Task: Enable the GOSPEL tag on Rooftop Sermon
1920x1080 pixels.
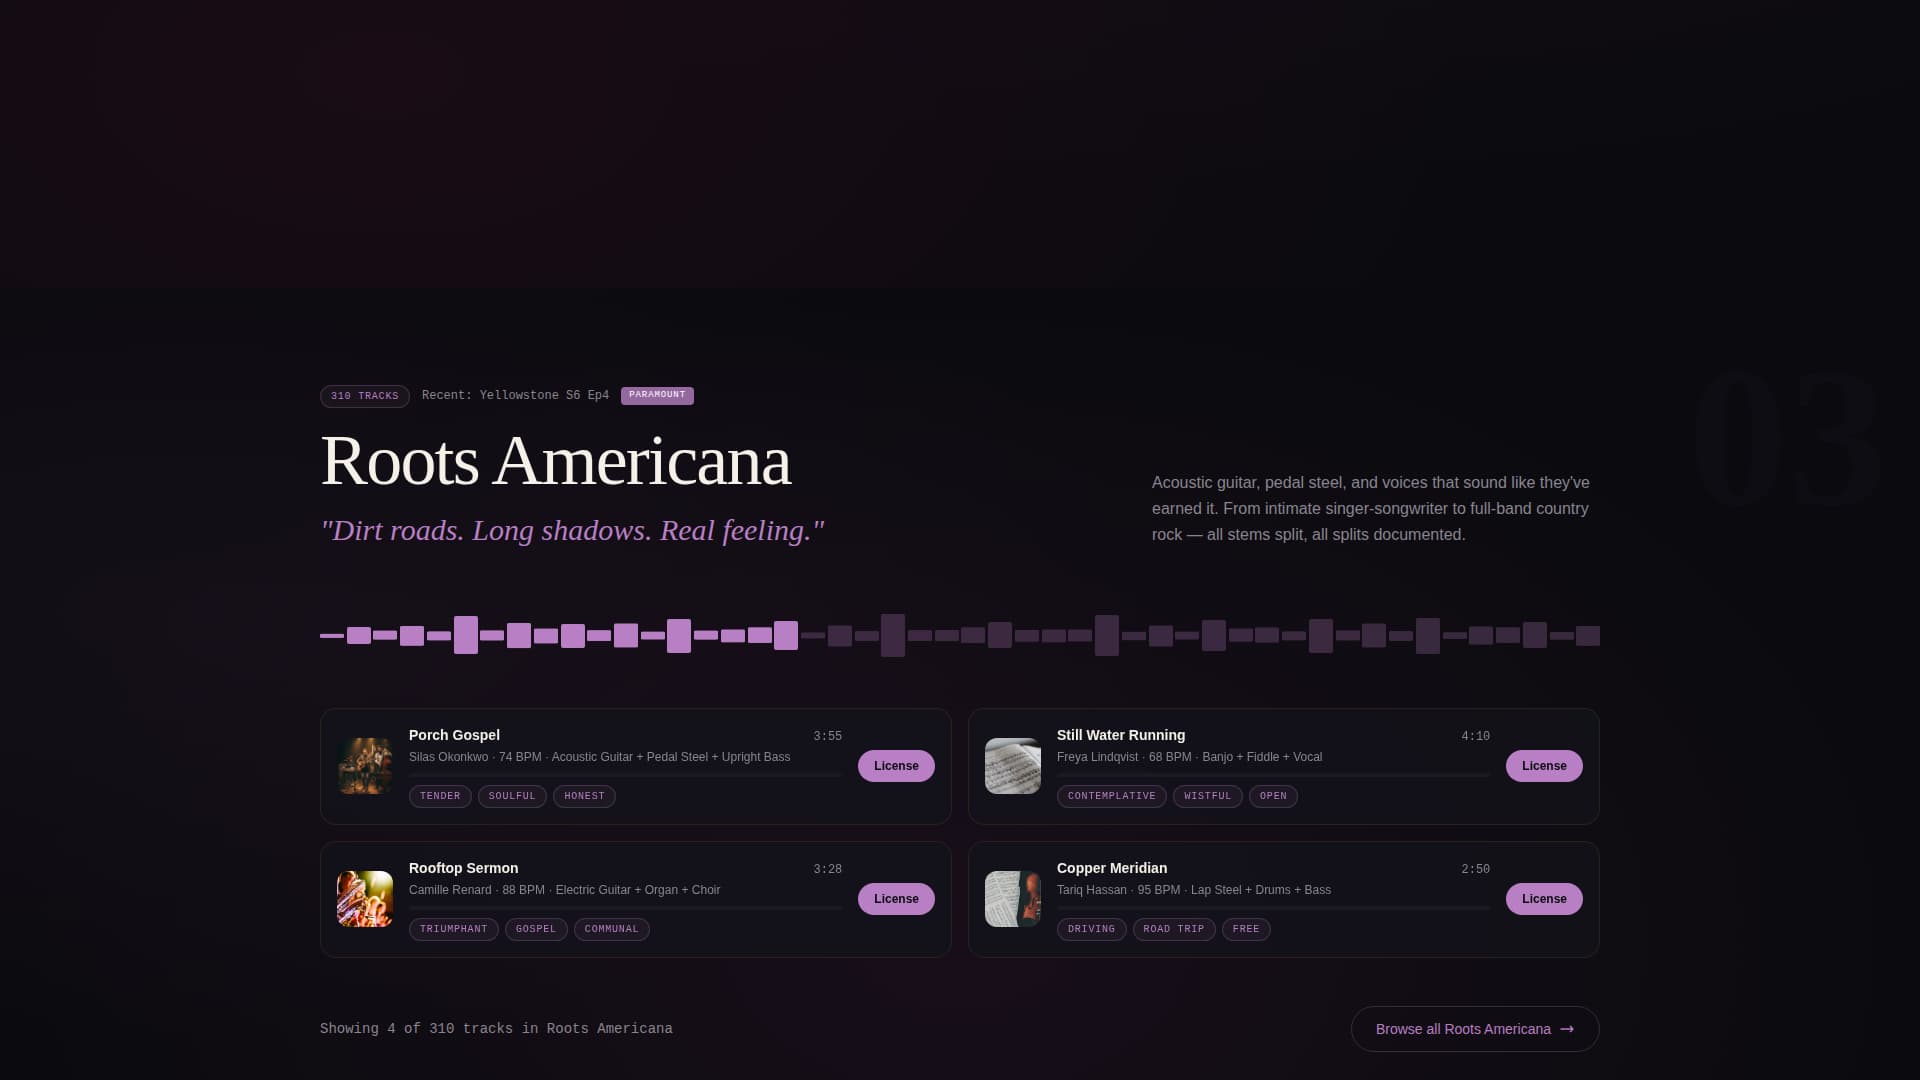Action: pyautogui.click(x=535, y=929)
